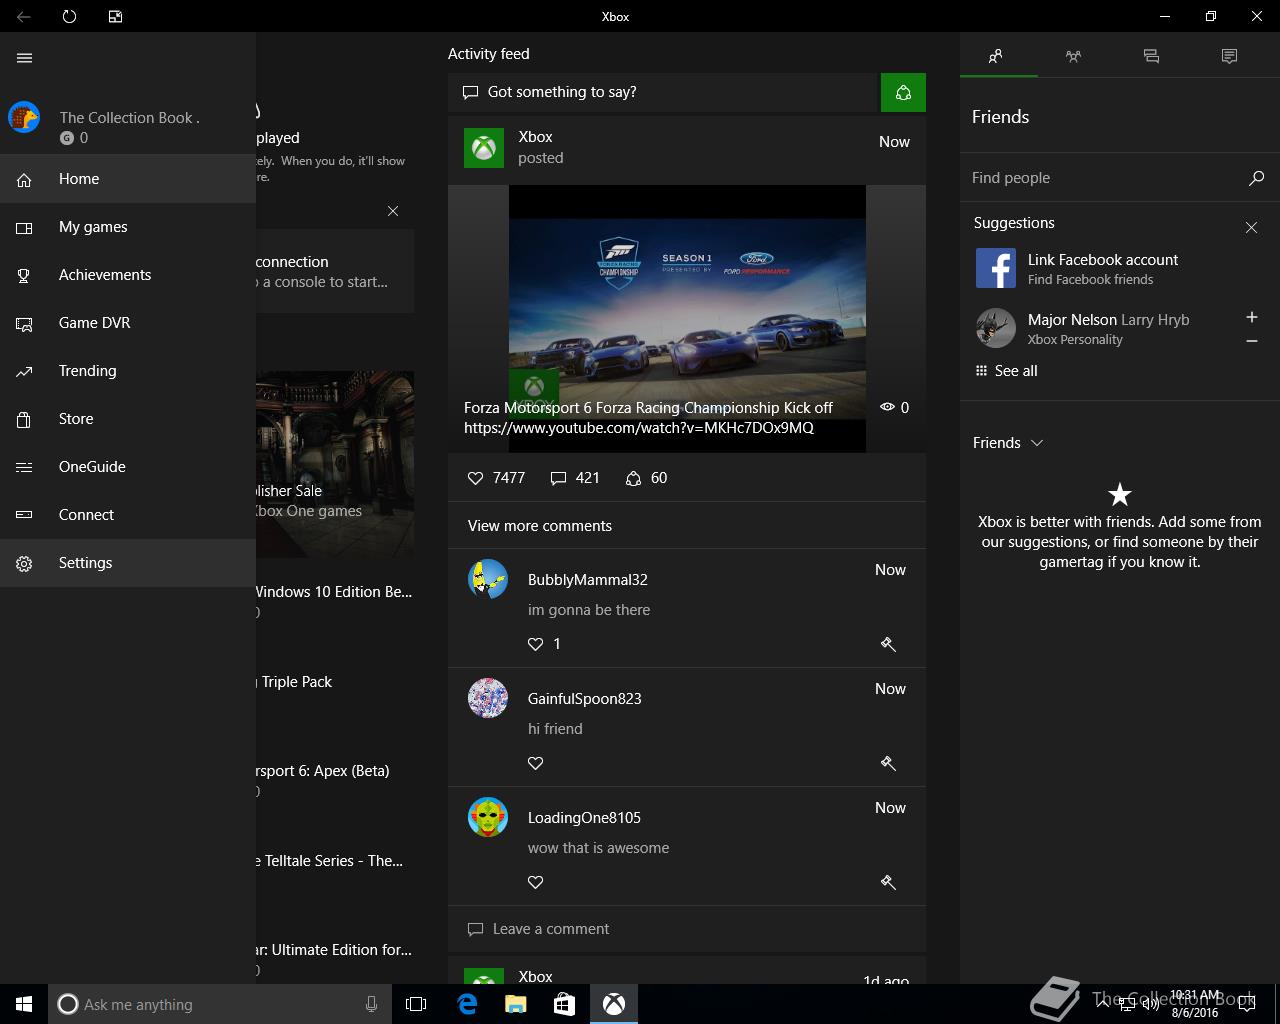
Task: Remove Major Nelson suggestion with minus
Action: 1251,341
